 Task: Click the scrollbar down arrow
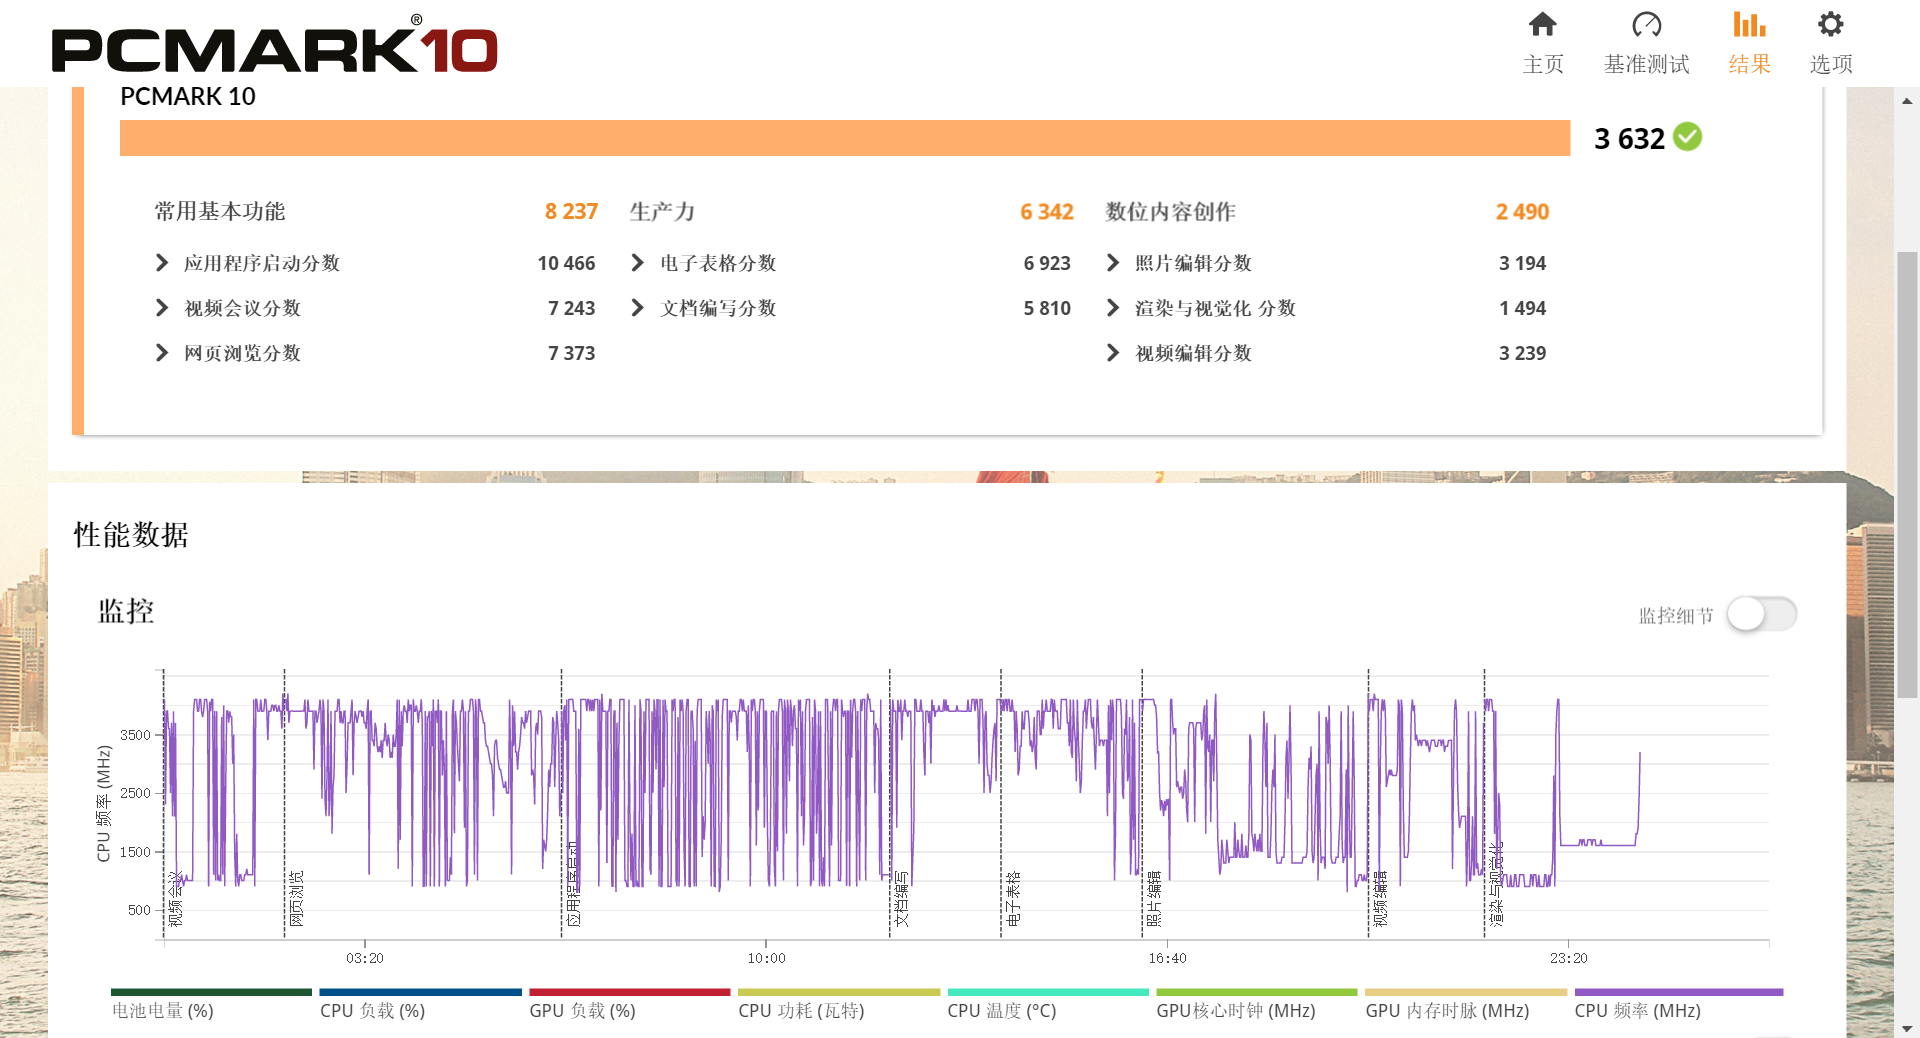pos(1907,1028)
